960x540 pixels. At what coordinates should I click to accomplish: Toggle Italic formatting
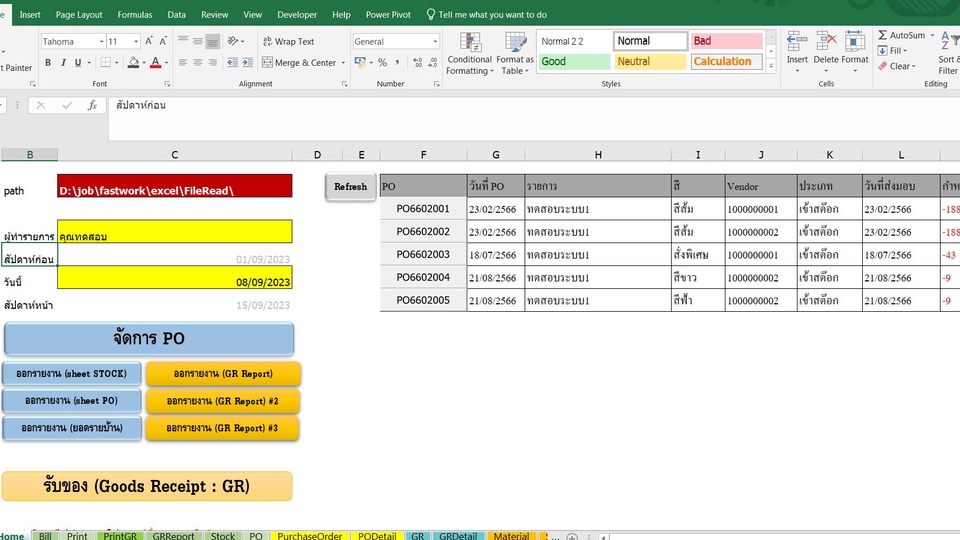click(x=63, y=62)
